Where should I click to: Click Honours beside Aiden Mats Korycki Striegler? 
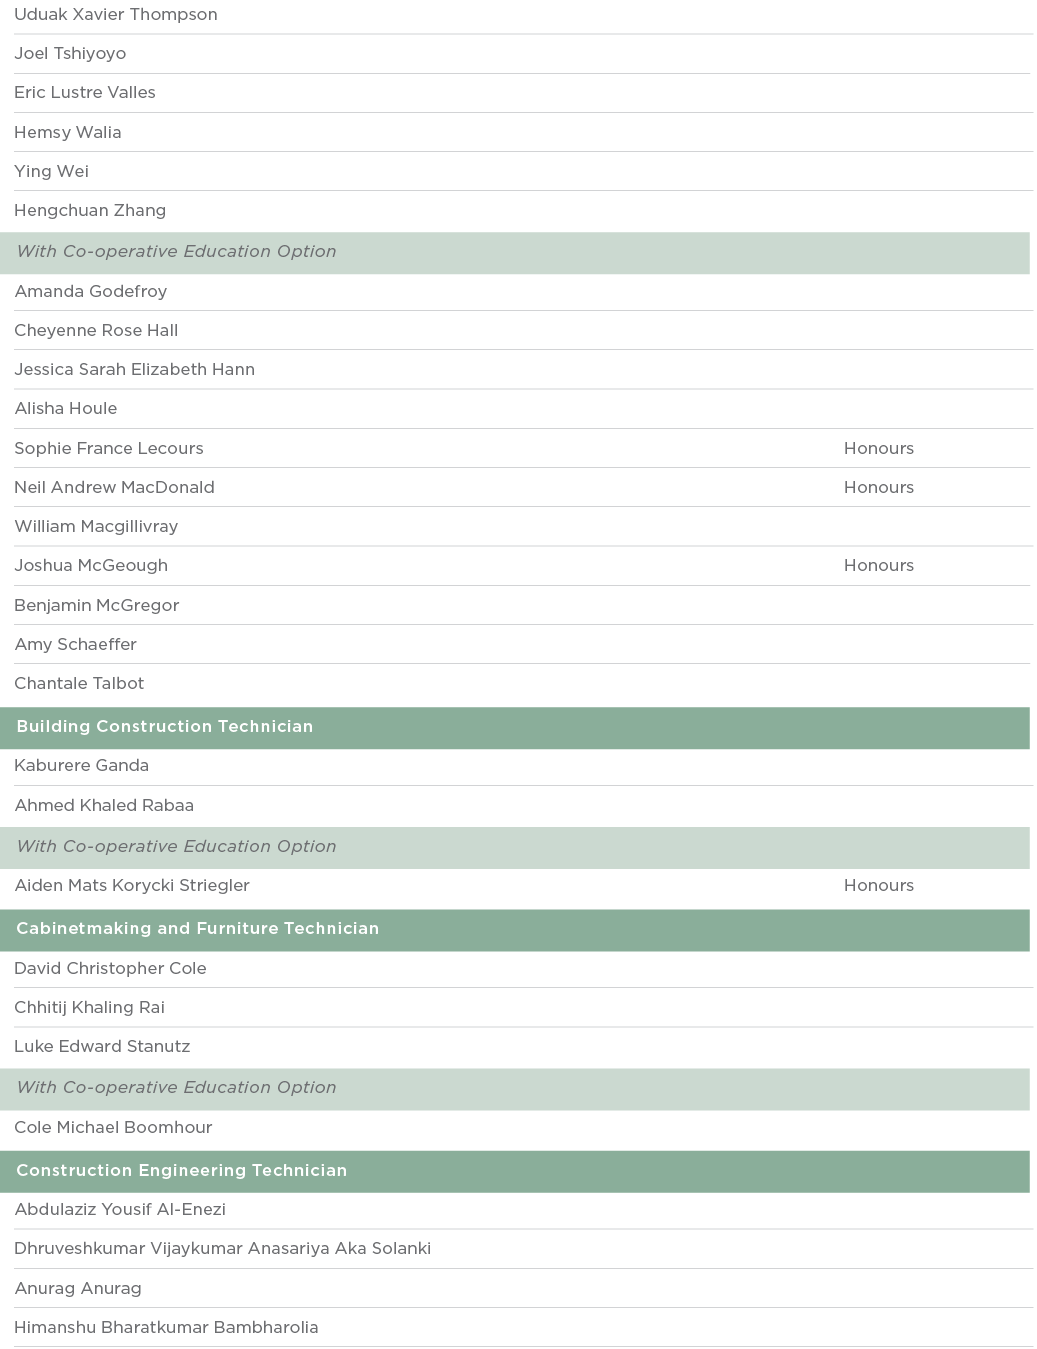point(878,886)
